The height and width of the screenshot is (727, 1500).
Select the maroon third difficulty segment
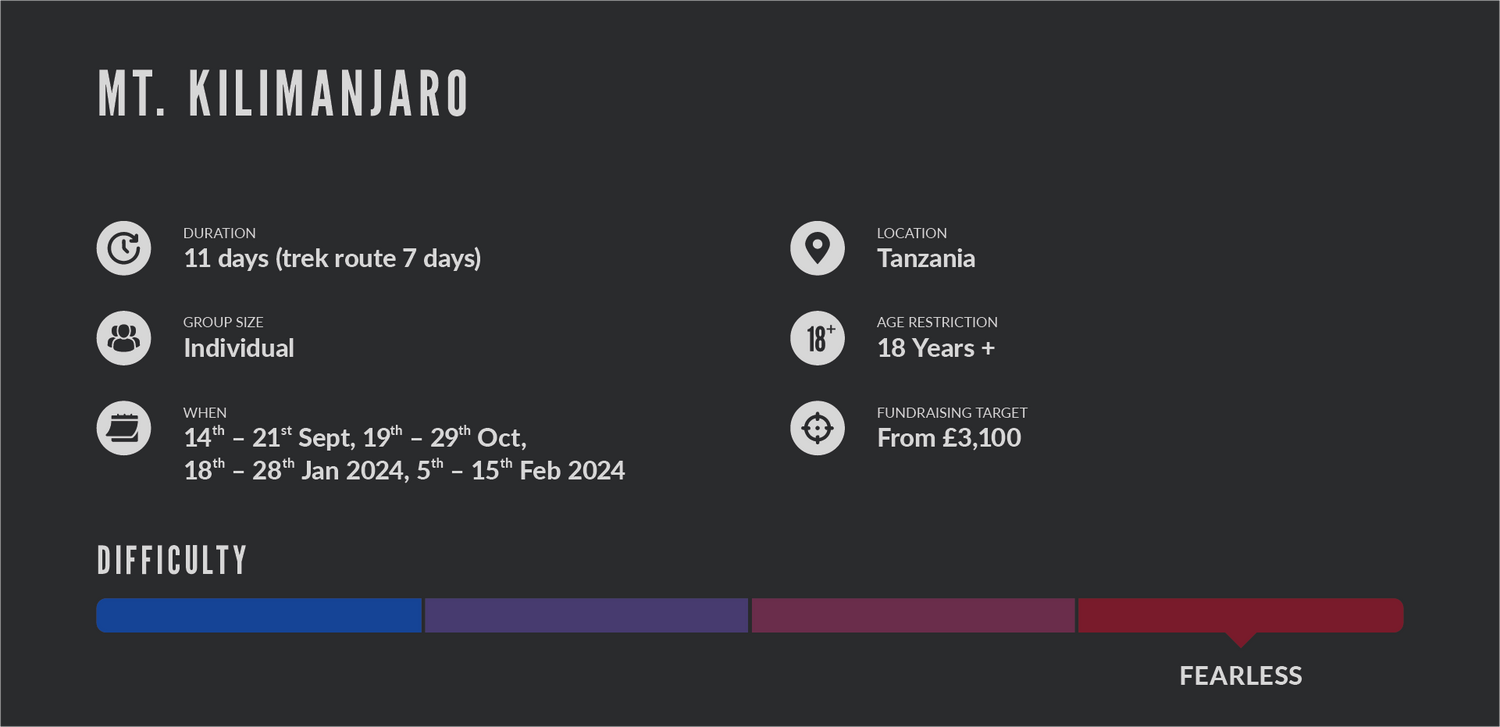913,615
